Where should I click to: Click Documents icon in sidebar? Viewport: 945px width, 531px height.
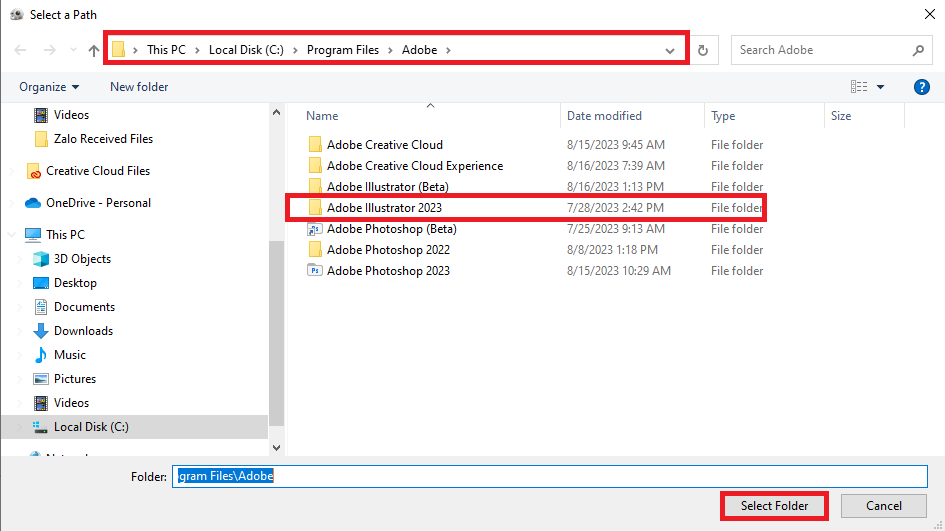(x=40, y=307)
